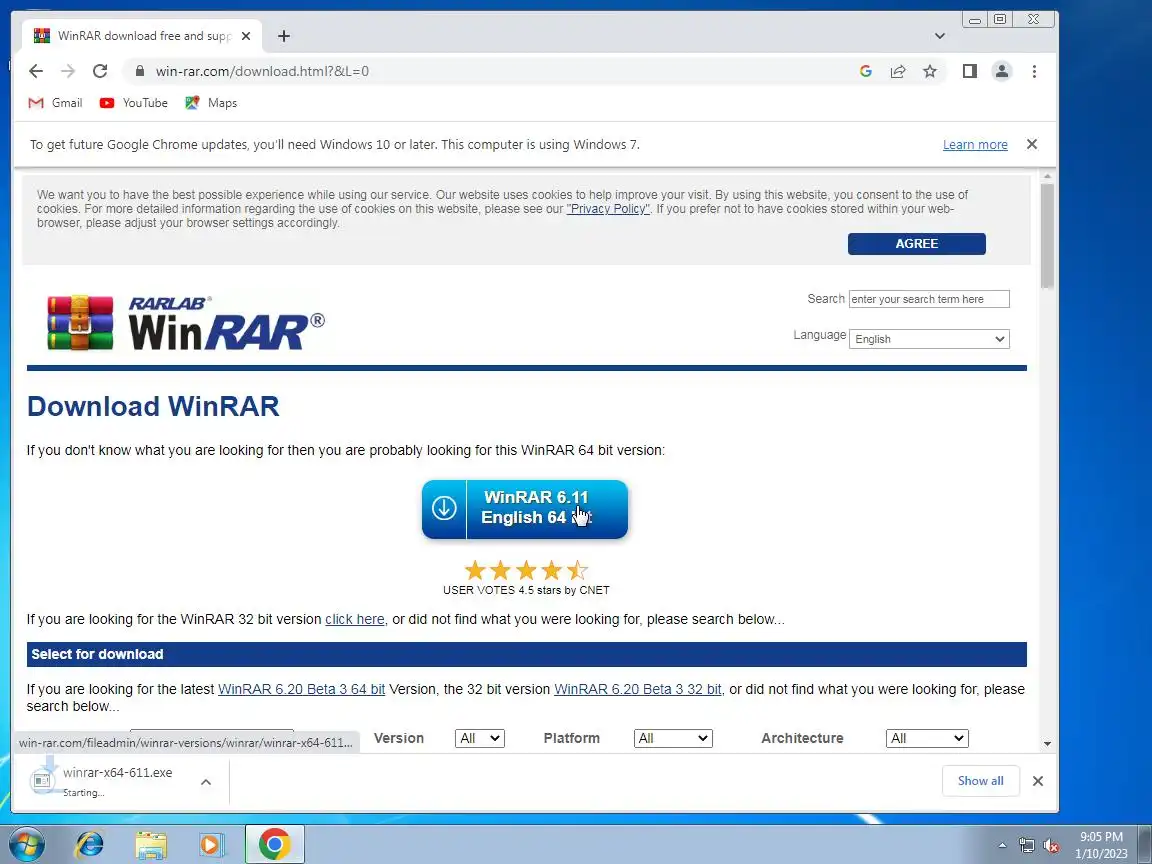Open the Windows Start menu

26,845
